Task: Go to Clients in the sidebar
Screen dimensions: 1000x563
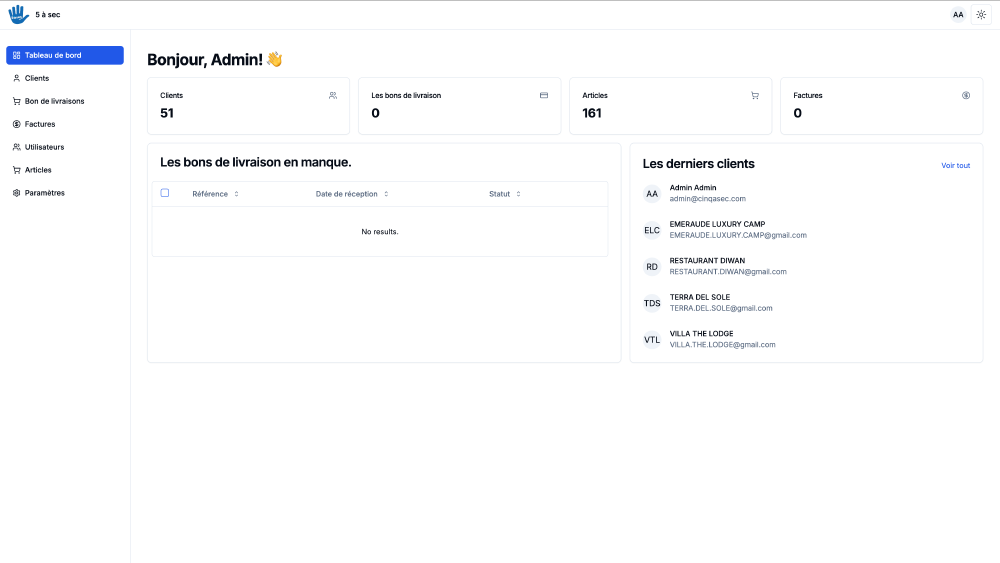Action: (37, 78)
